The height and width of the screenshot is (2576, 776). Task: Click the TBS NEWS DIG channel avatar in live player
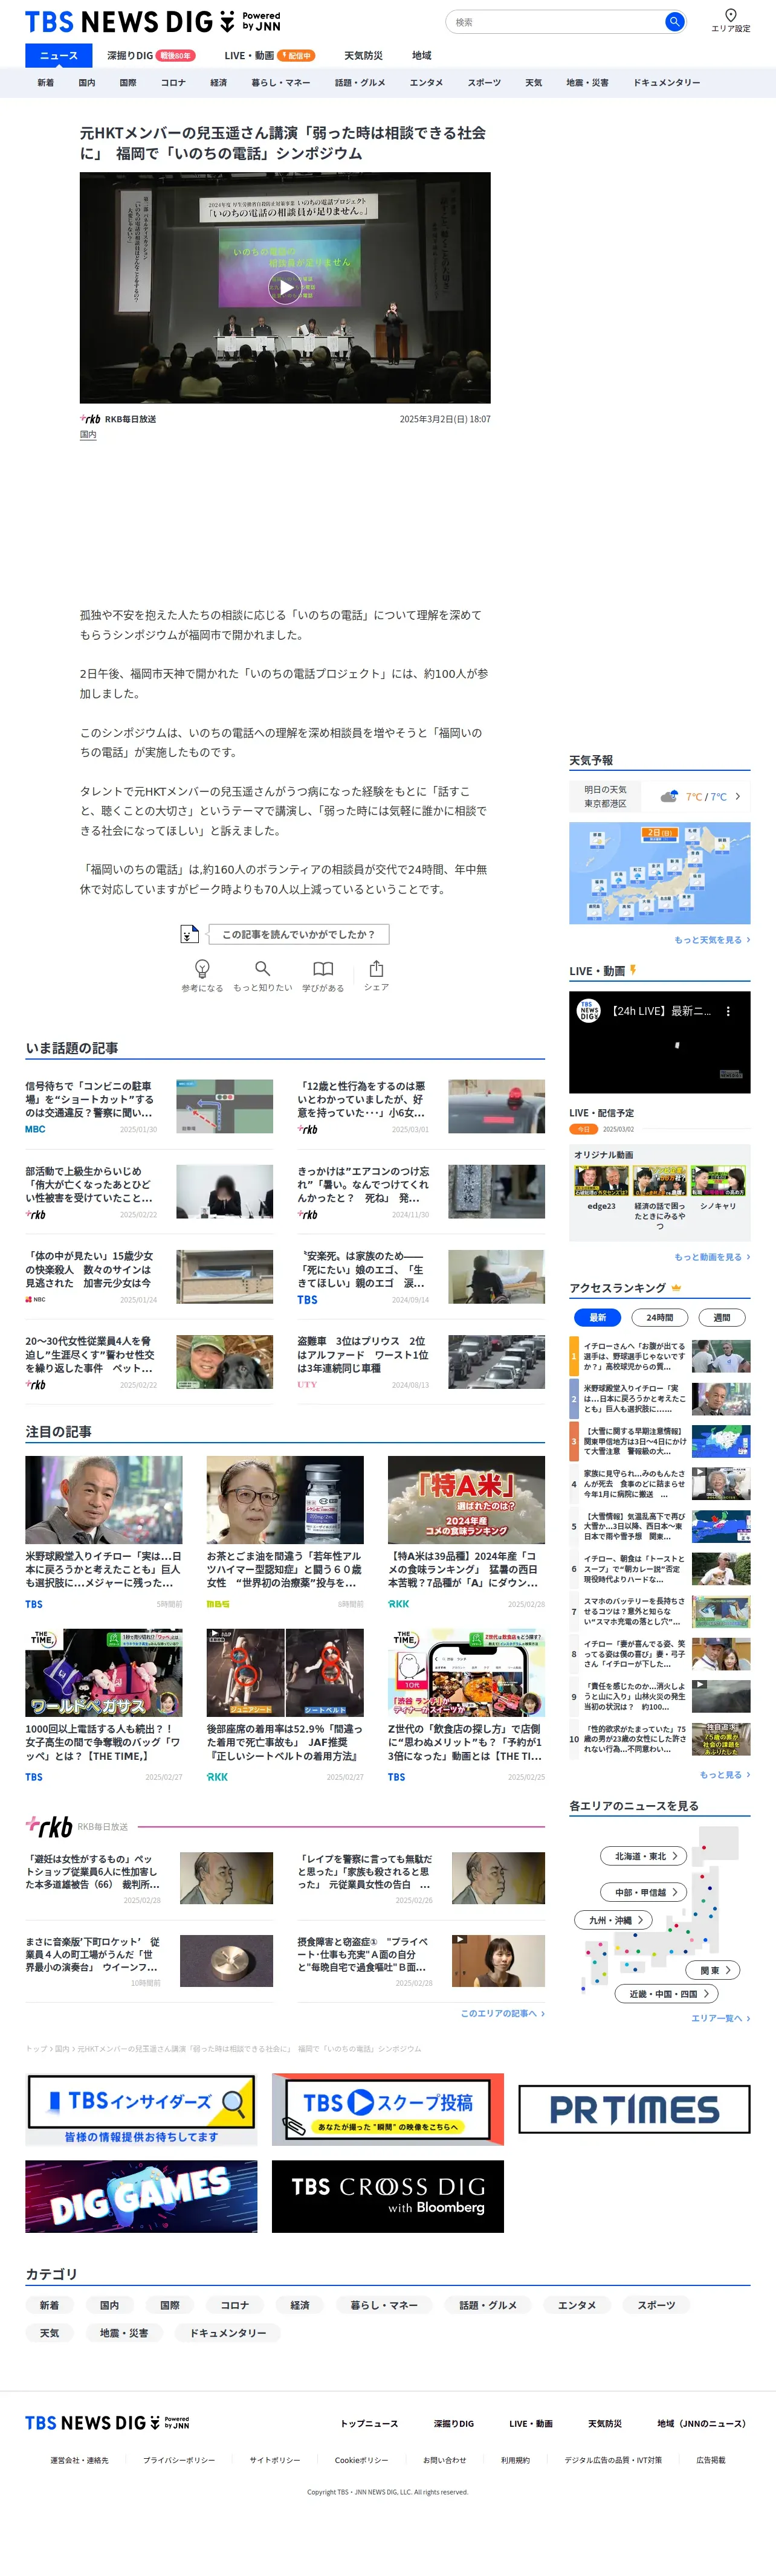[x=589, y=1010]
